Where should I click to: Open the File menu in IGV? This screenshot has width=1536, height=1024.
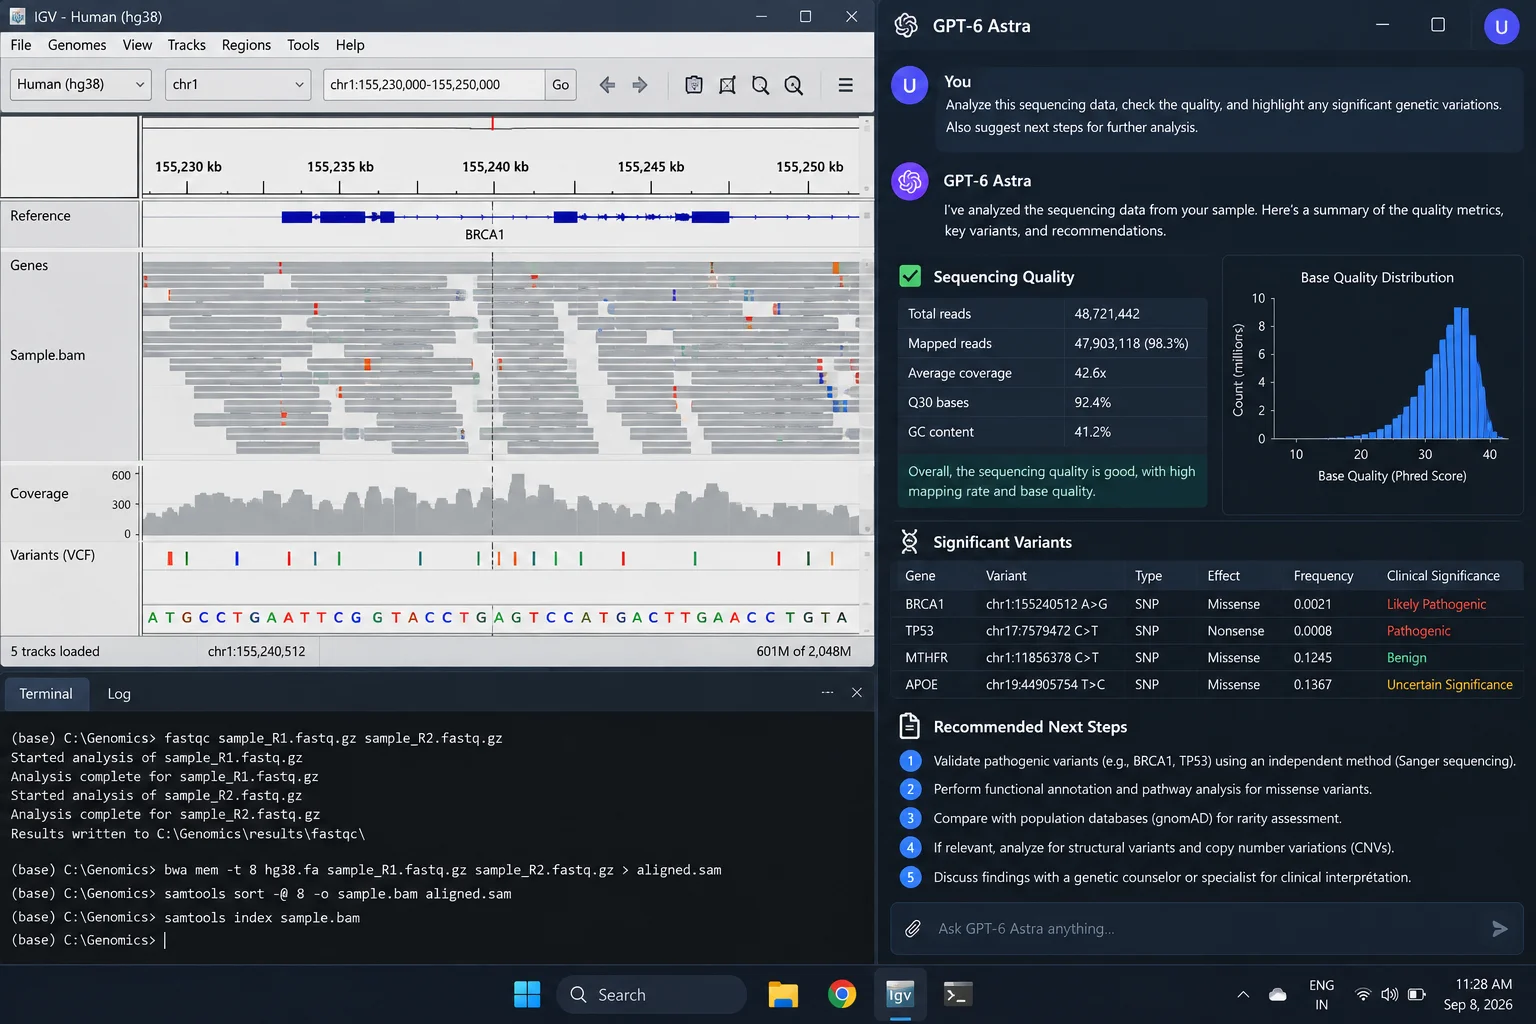21,45
